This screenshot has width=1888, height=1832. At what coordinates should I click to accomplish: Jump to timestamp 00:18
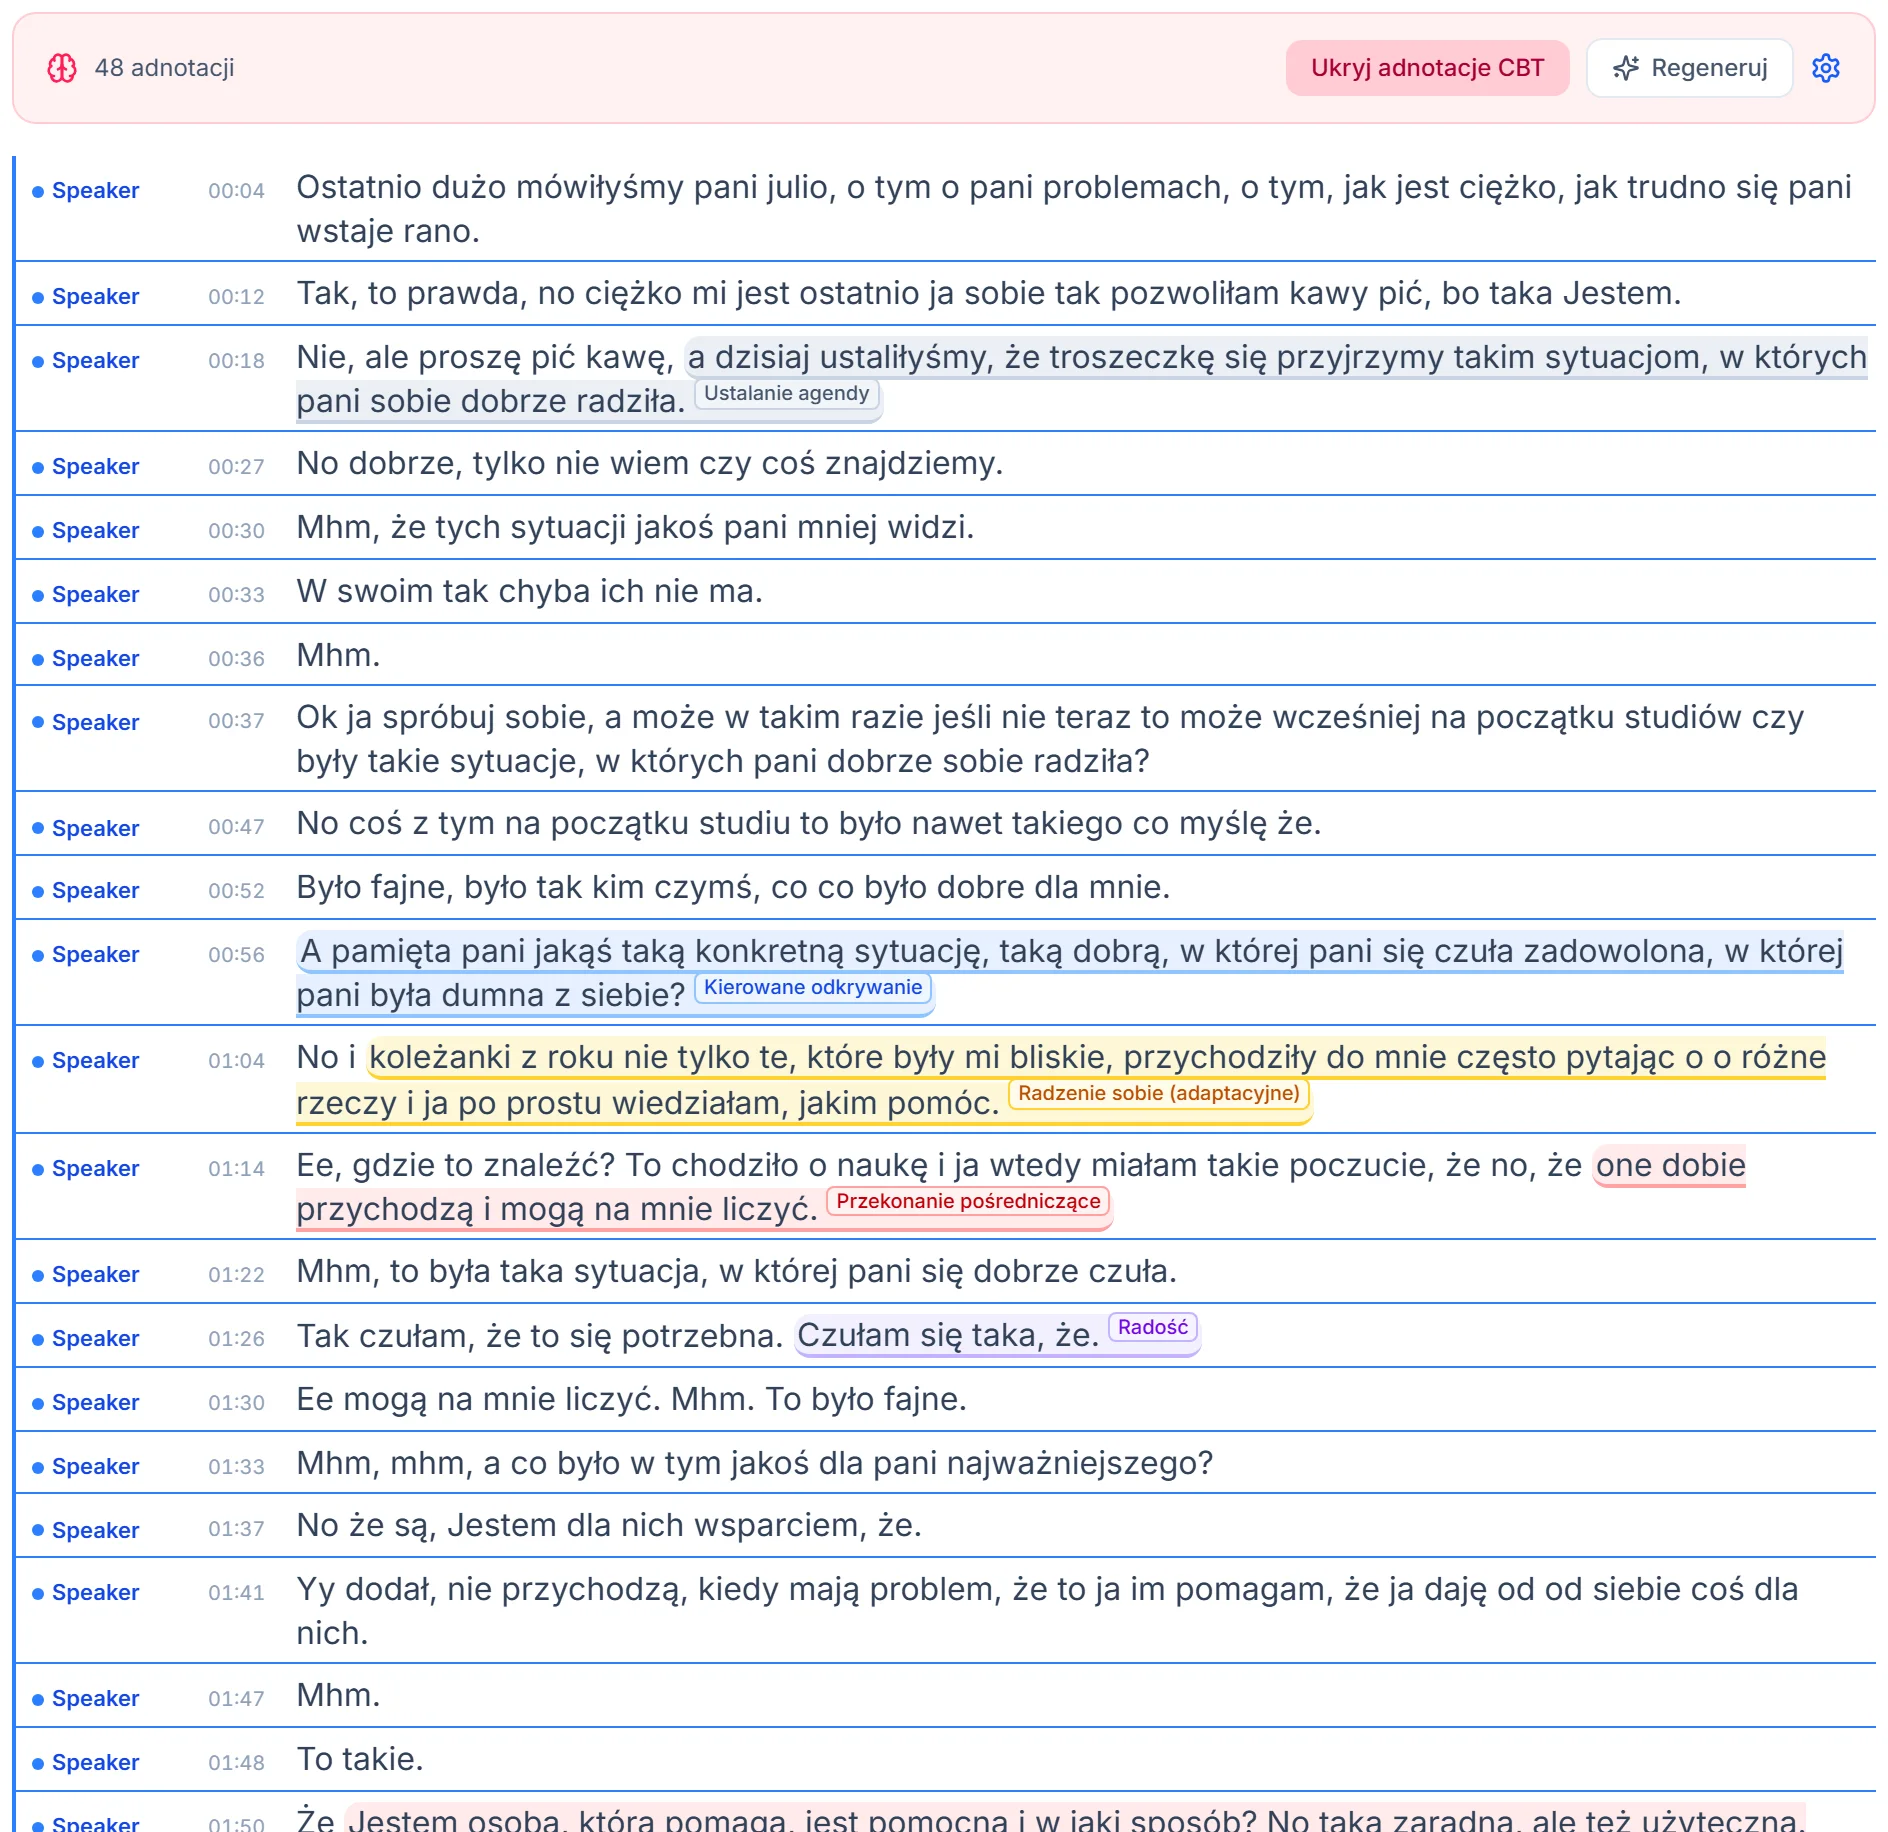[236, 360]
